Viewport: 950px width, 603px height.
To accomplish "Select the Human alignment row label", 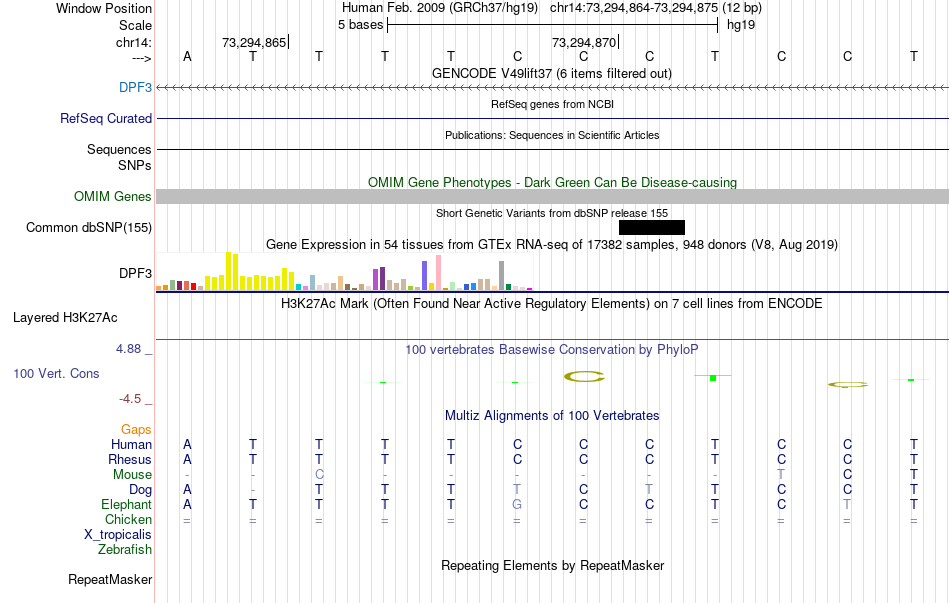I will (x=131, y=444).
